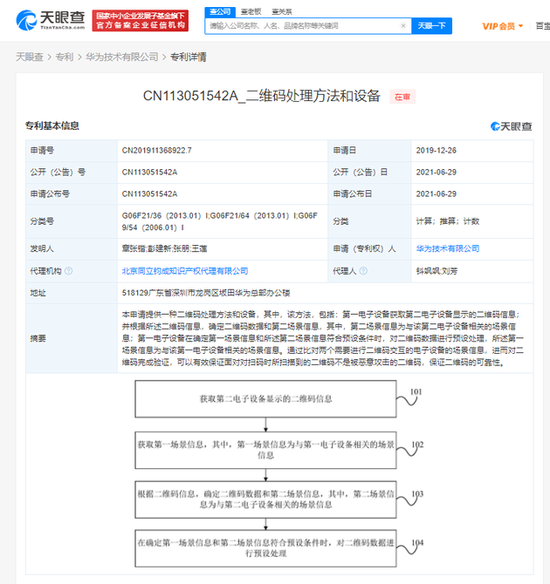Switch to the 查关系 tab
The image size is (550, 584).
(282, 12)
